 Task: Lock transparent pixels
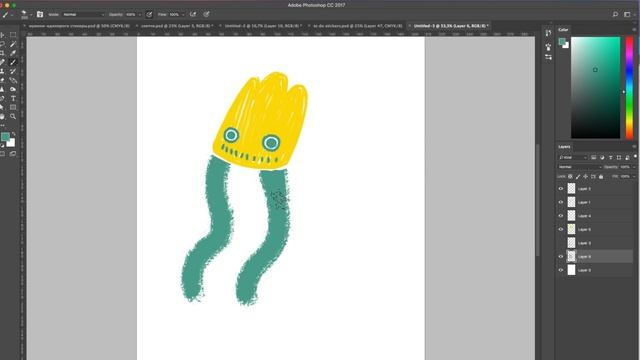click(570, 176)
